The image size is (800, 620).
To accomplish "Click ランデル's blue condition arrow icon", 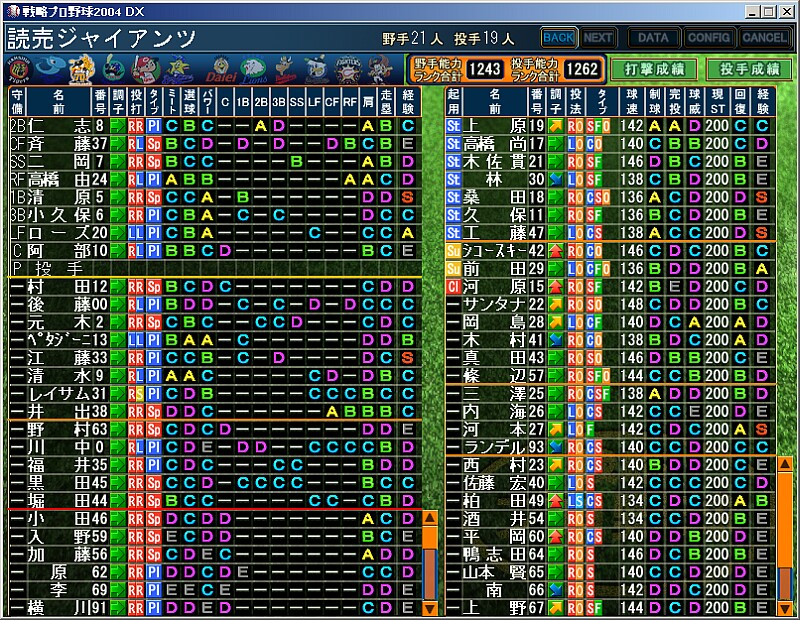I will [x=556, y=448].
